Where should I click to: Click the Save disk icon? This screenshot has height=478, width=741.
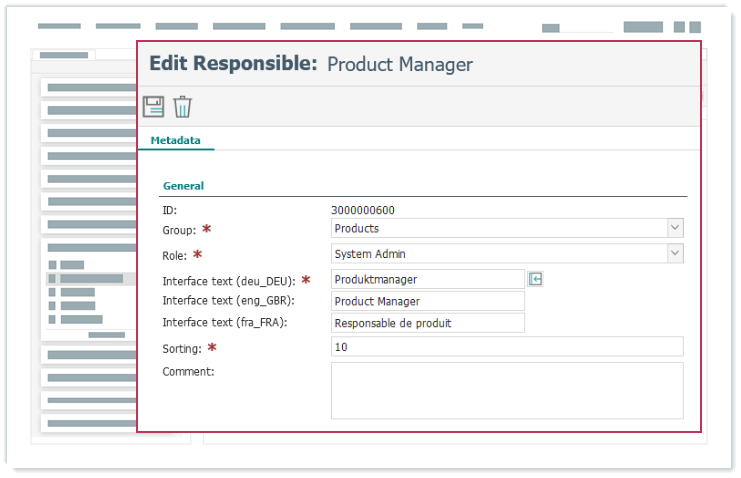point(153,107)
